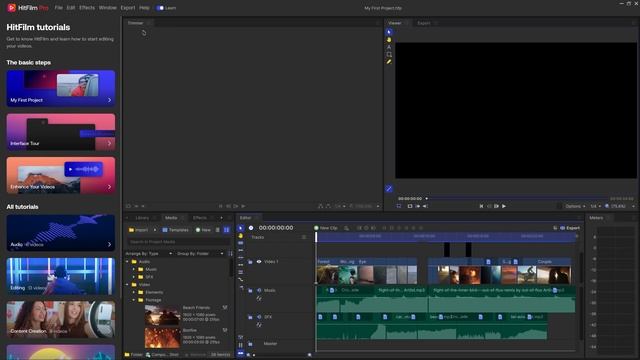Screen dimensions: 640x360
Task: Select the hand tool in Viewer toolbar
Action: [x=389, y=40]
